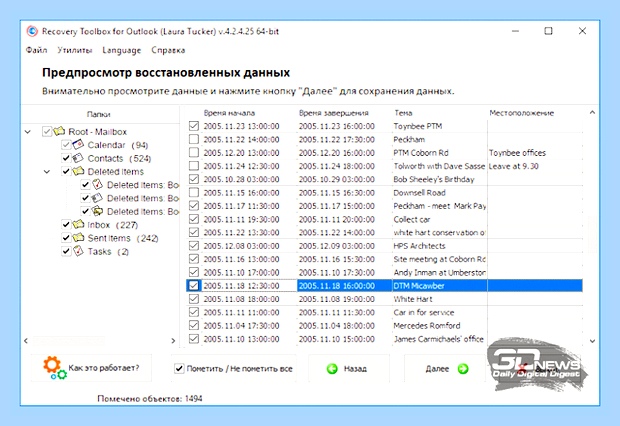Open the Файл menu
The image size is (620, 426).
click(36, 50)
